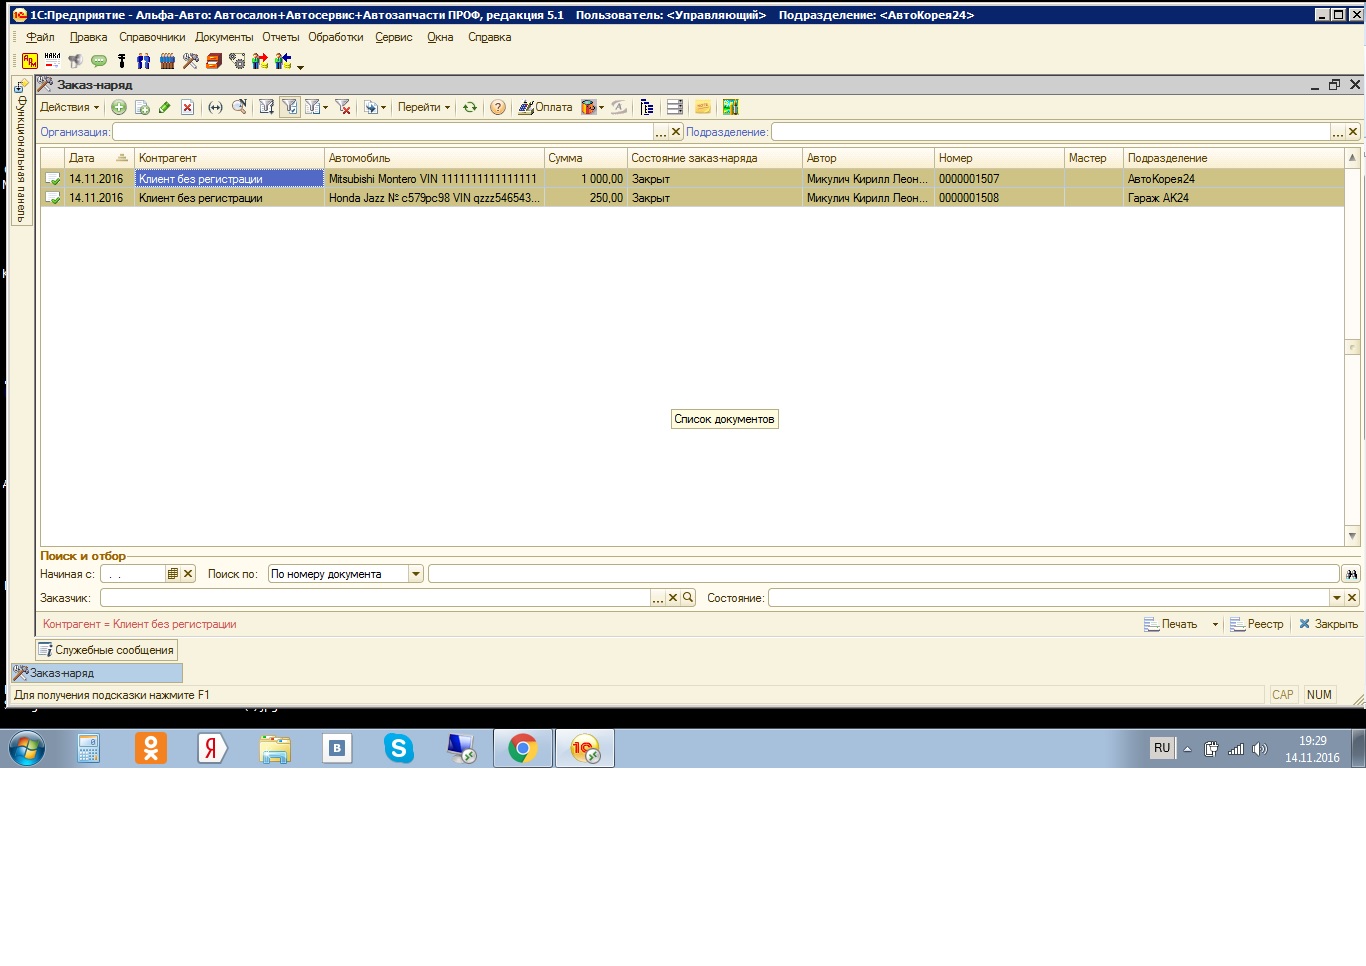The image size is (1366, 966).
Task: Expand the Состояние dropdown arrow
Action: (x=1337, y=598)
